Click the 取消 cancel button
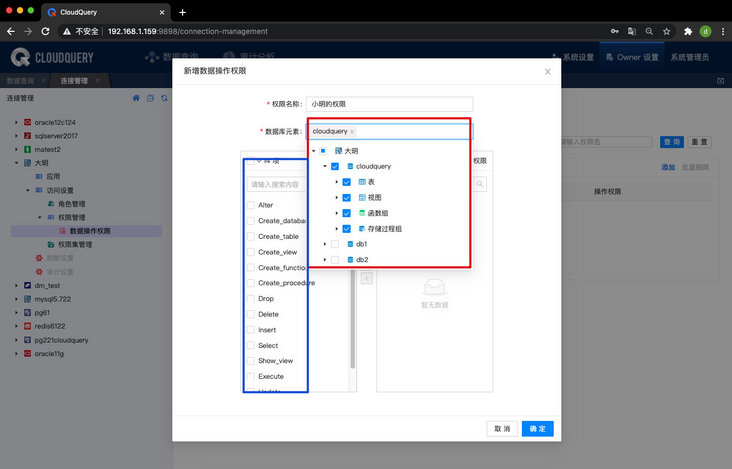The width and height of the screenshot is (732, 469). (x=502, y=428)
